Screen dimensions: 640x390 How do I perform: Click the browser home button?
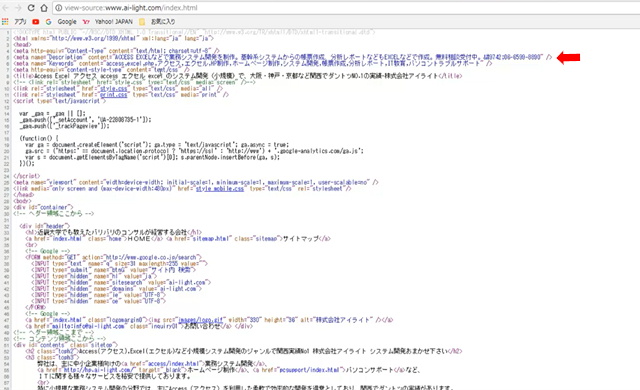44,8
